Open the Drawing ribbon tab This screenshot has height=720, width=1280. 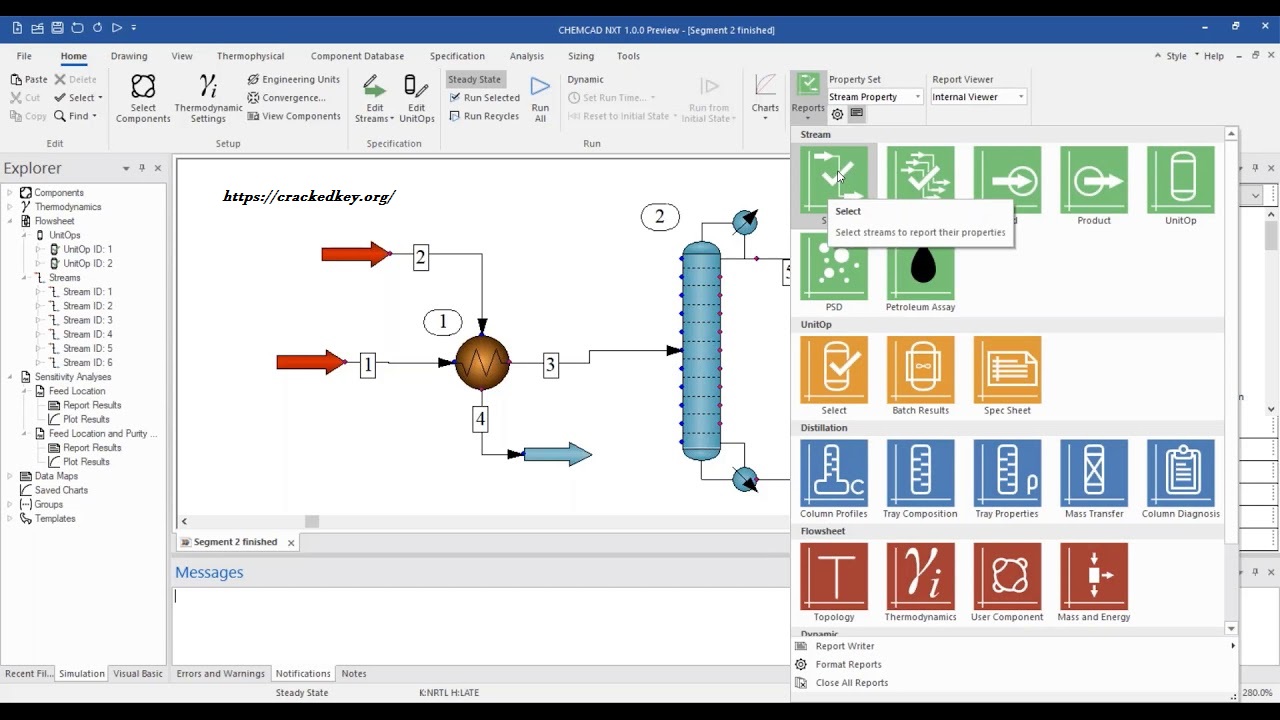point(129,56)
